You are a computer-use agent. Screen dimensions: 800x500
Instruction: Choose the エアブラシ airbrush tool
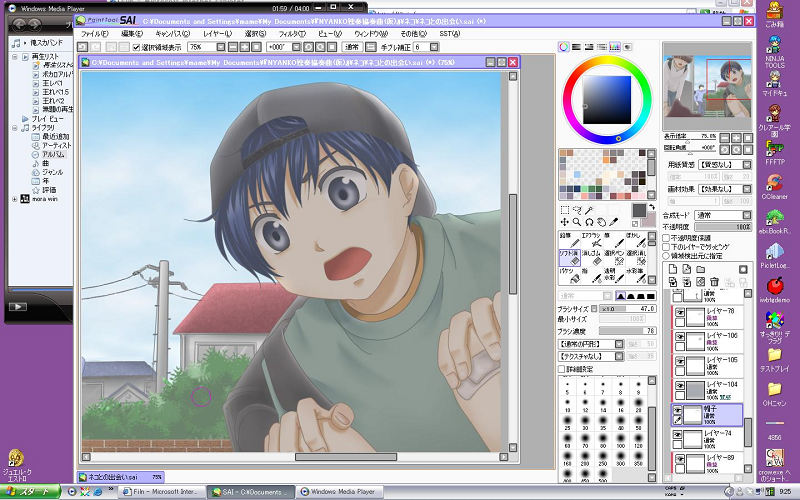coord(592,240)
